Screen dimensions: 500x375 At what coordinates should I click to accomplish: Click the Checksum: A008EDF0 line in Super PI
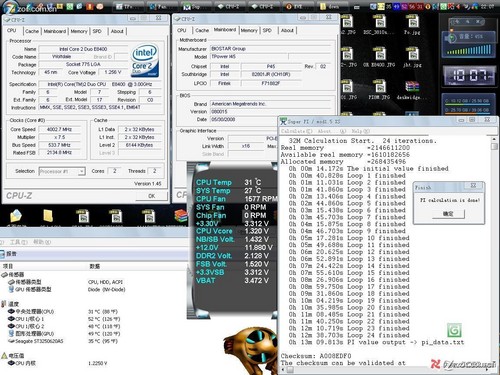click(x=316, y=356)
